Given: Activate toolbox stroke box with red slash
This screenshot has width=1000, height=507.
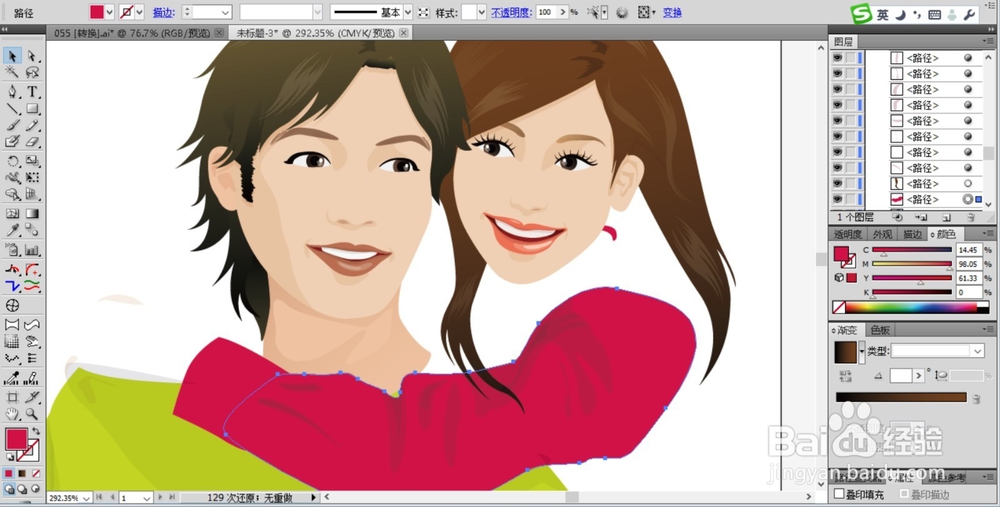Looking at the screenshot, I should (x=27, y=451).
